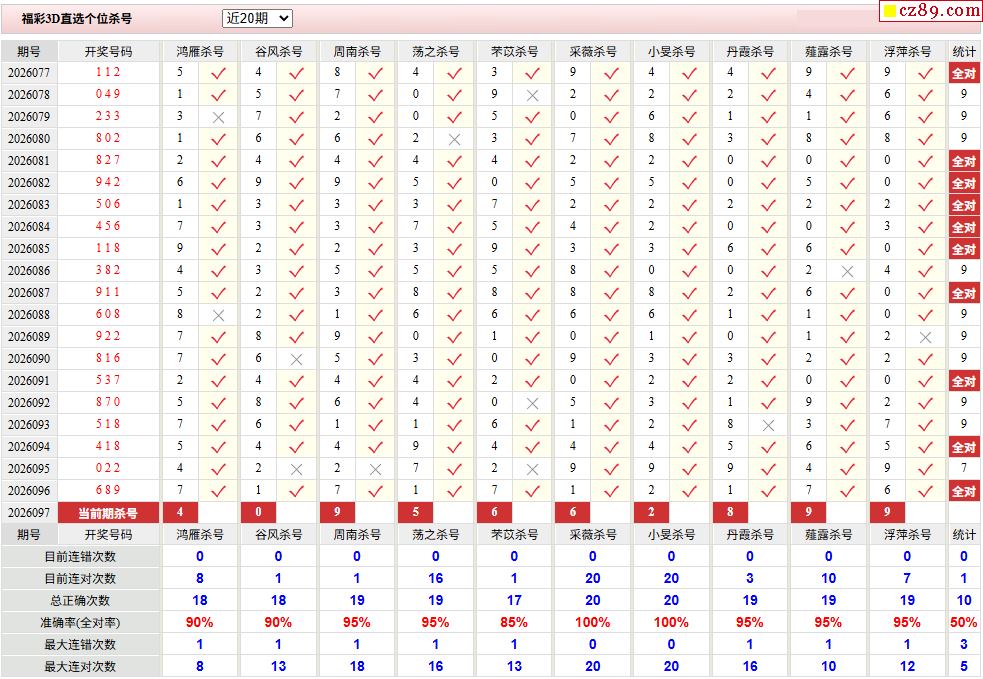Click the gray cross for 荡之杀号 in row 2026080
Viewport: 983px width, 679px height.
point(454,139)
